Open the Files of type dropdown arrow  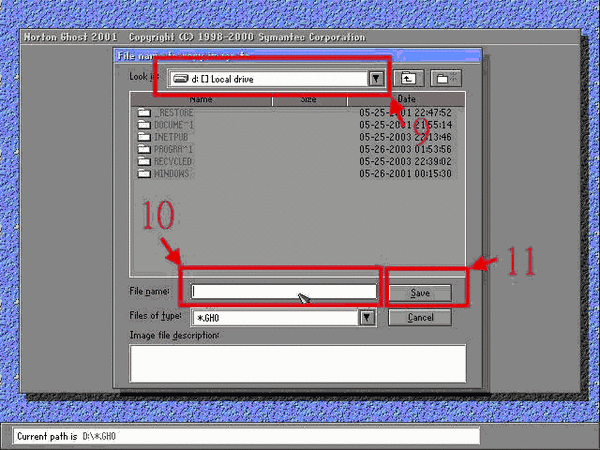pyautogui.click(x=367, y=317)
